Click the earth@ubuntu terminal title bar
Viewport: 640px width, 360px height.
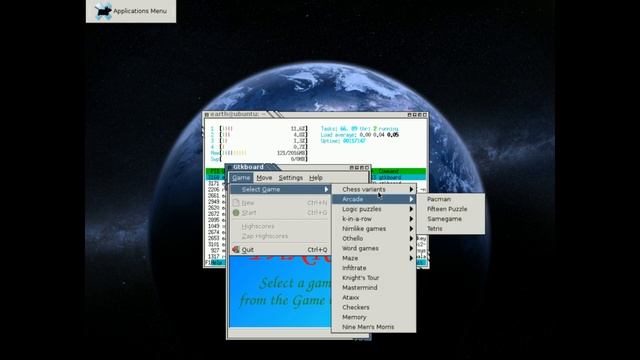coord(316,115)
